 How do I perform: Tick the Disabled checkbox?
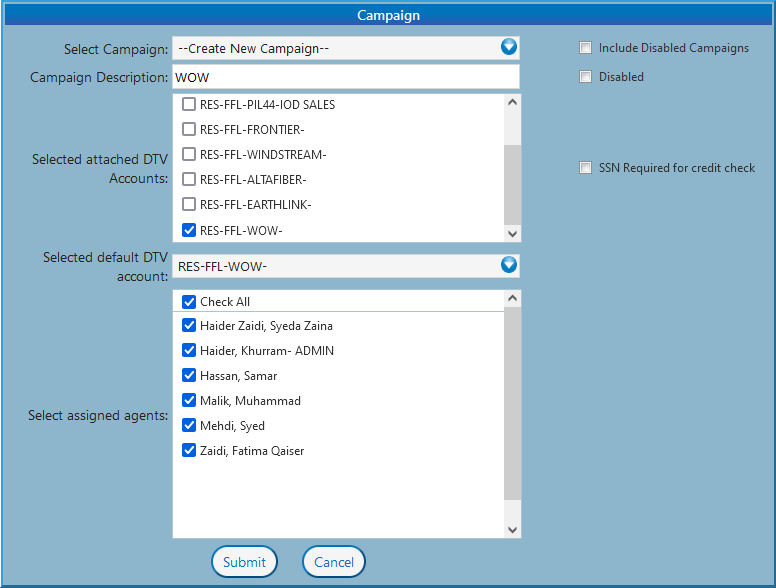tap(586, 77)
